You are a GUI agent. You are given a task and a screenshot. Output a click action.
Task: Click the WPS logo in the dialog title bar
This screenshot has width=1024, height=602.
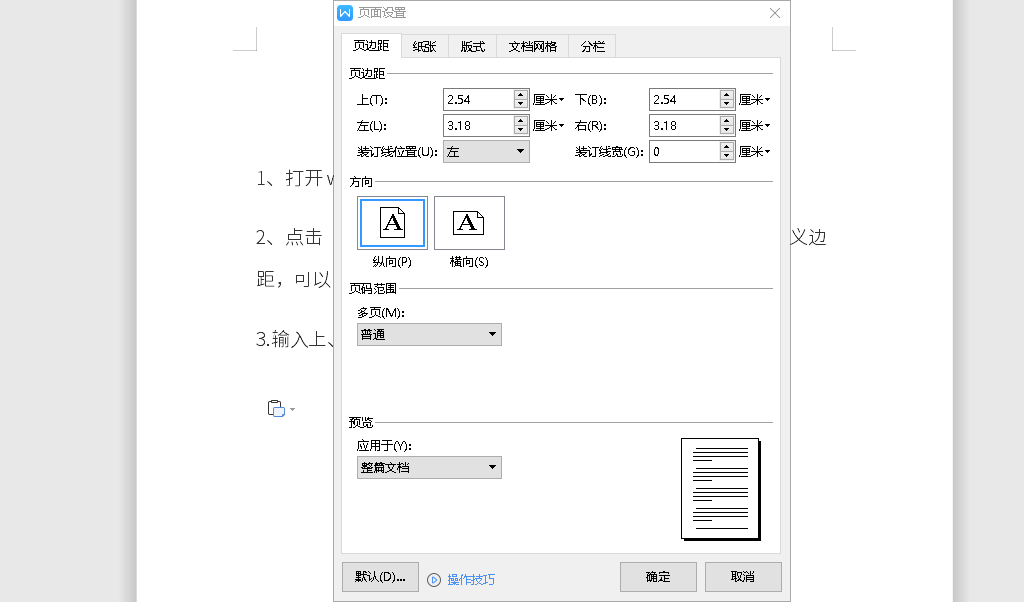(x=347, y=14)
